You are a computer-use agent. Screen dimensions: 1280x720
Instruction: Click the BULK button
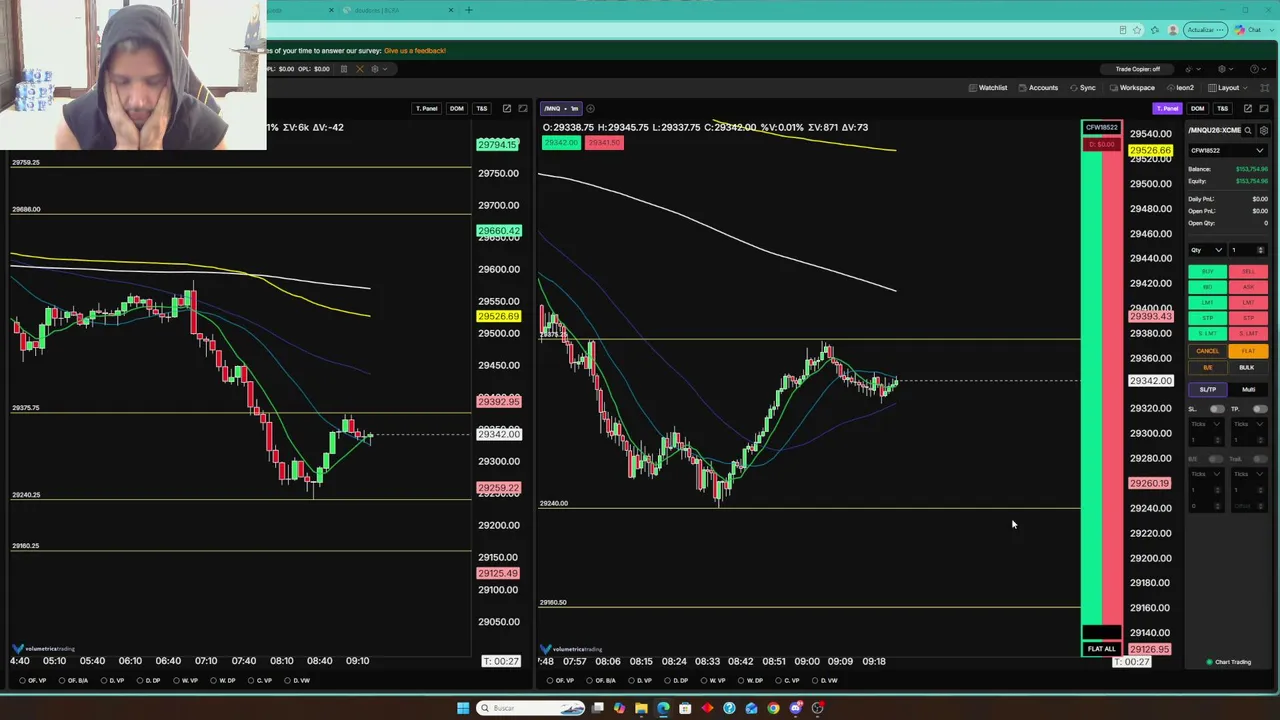1248,367
